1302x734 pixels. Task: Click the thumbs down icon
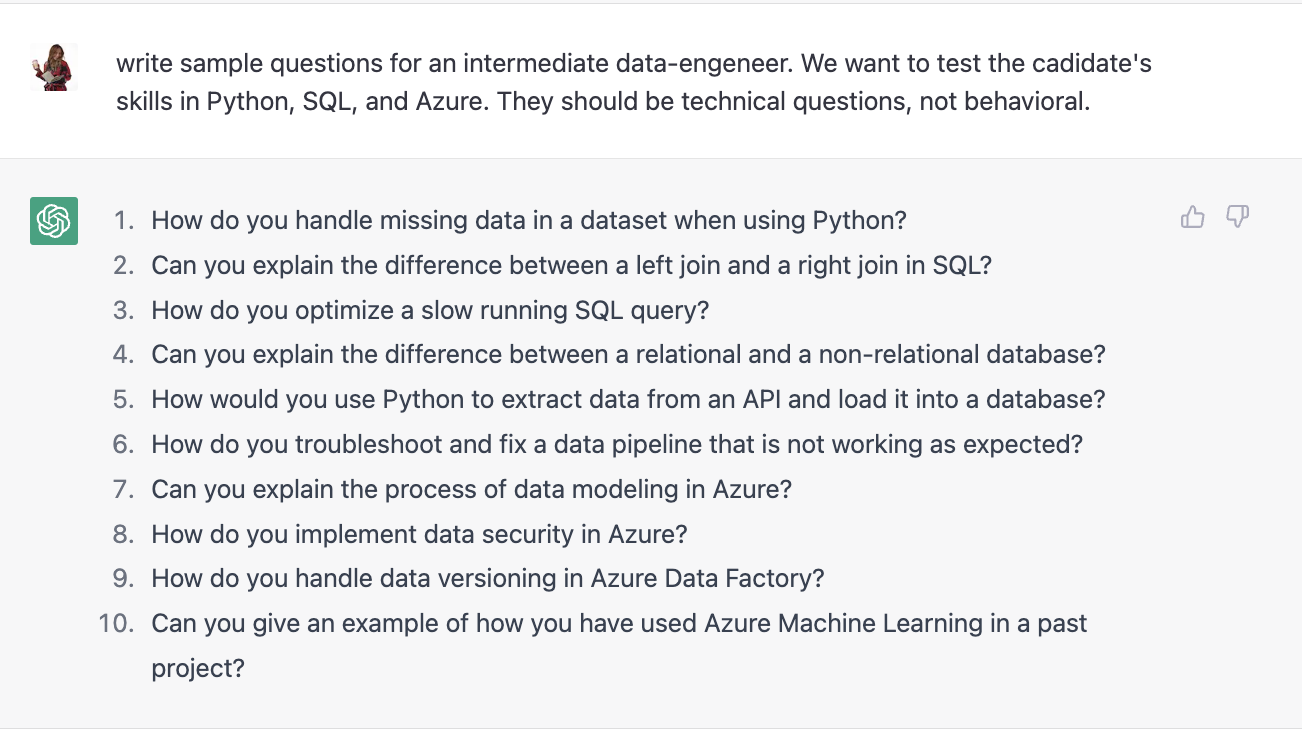[x=1238, y=217]
